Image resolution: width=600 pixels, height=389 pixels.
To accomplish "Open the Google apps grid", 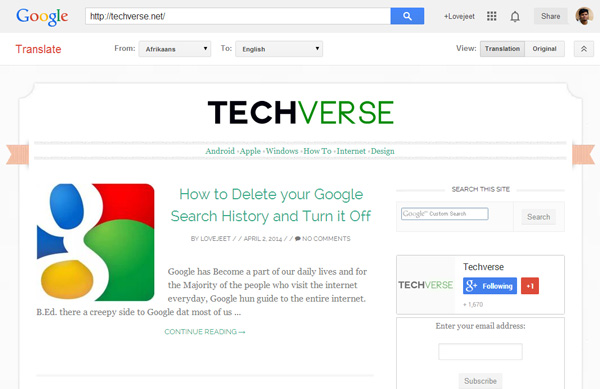I will (x=492, y=16).
